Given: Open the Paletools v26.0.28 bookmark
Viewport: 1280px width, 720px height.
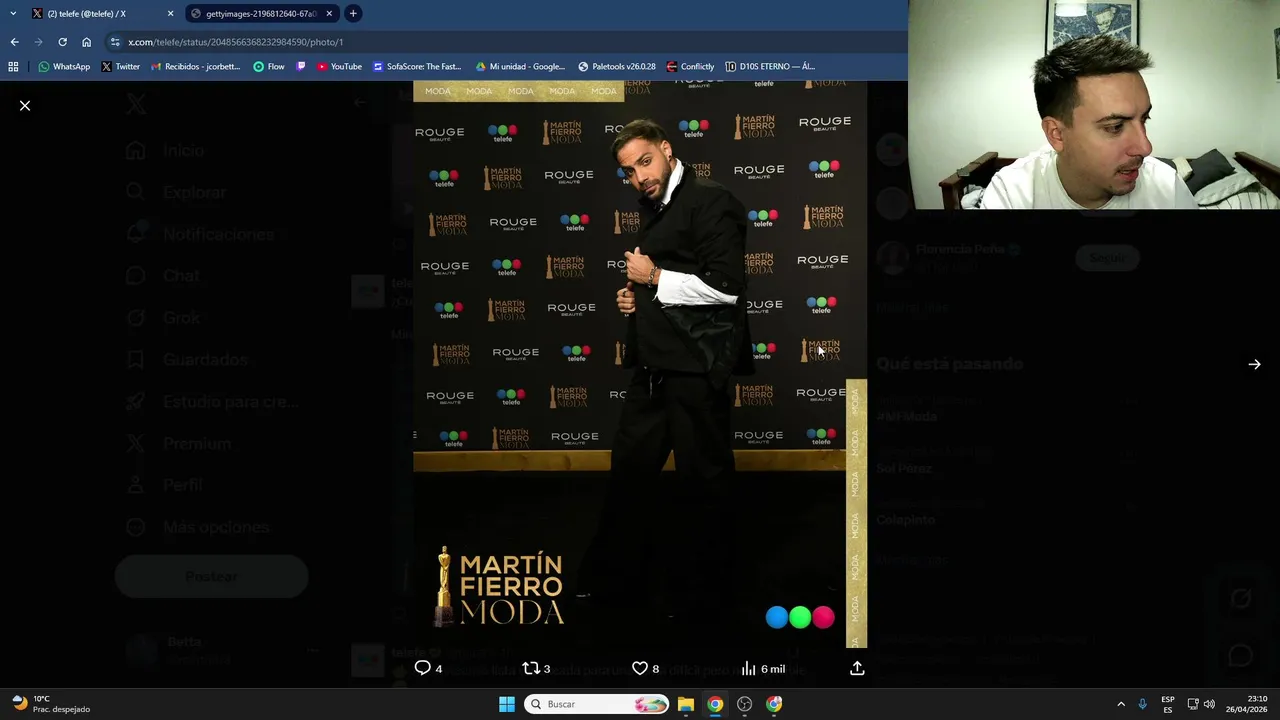Looking at the screenshot, I should tap(617, 67).
